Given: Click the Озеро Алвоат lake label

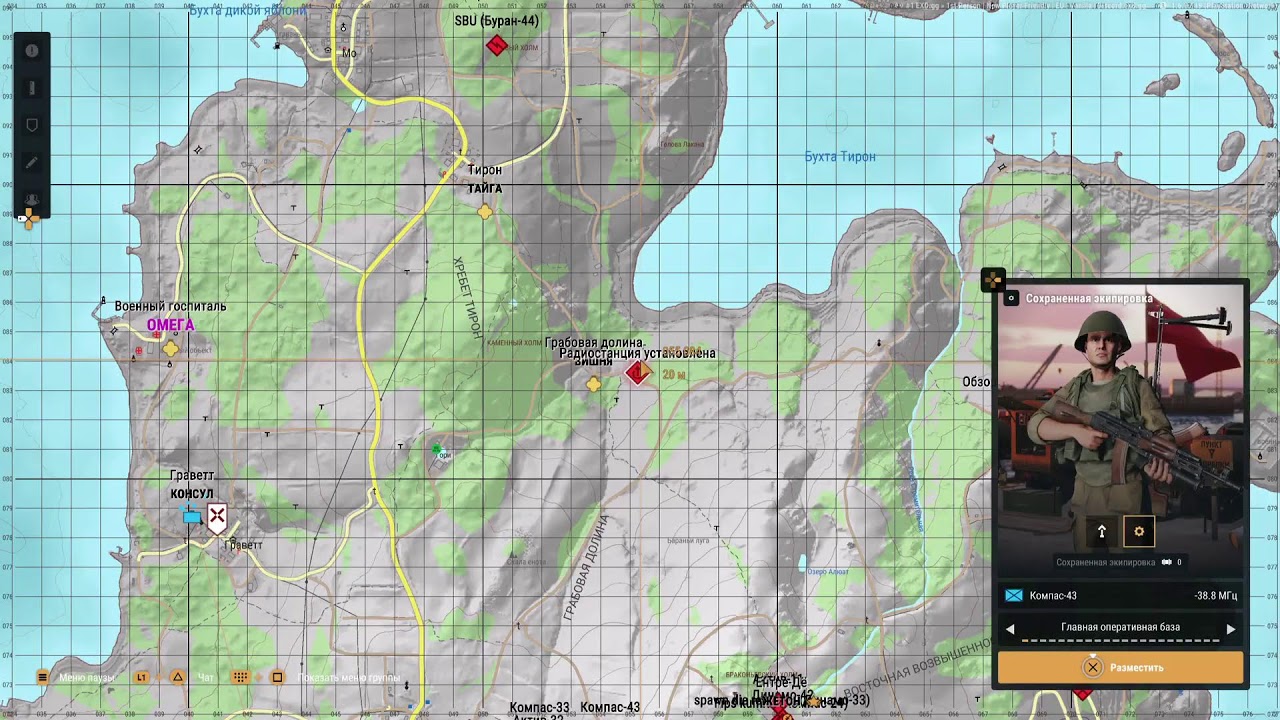Looking at the screenshot, I should point(828,571).
